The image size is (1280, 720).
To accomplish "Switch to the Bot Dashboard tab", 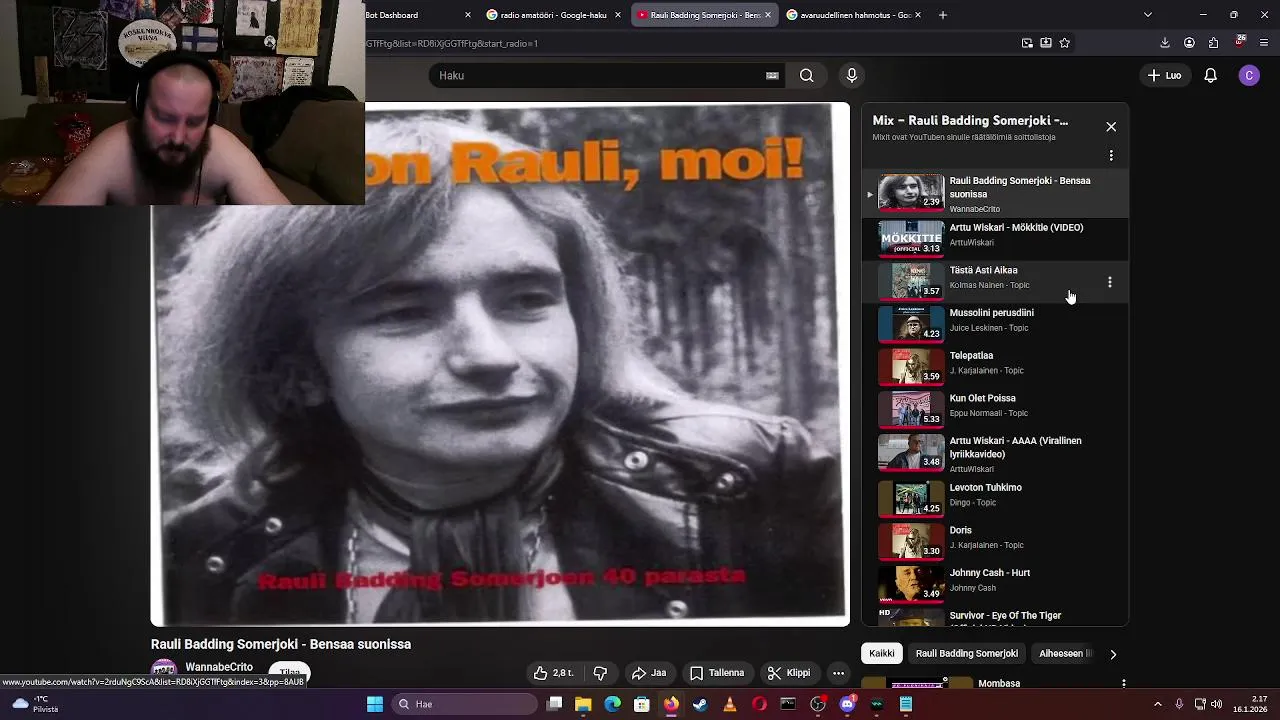I will click(417, 15).
